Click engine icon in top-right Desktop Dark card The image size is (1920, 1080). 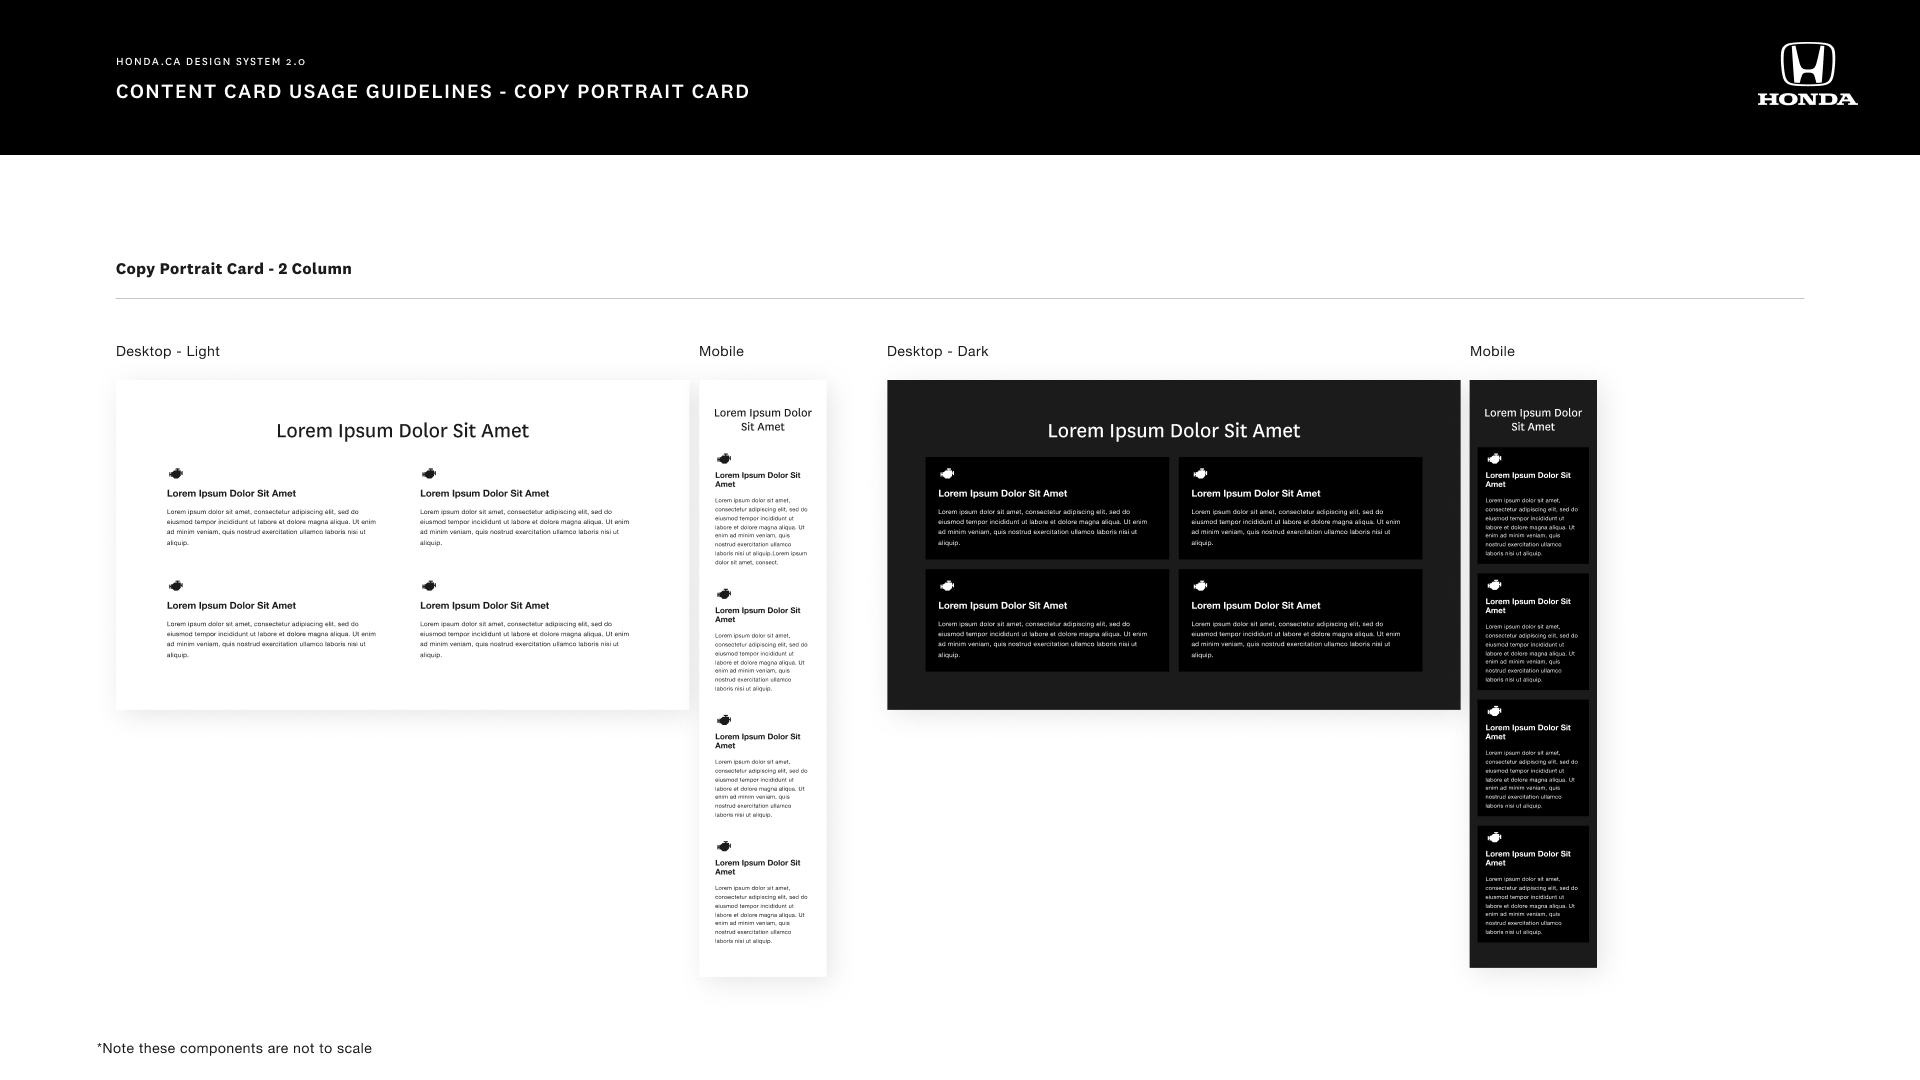coord(1200,474)
